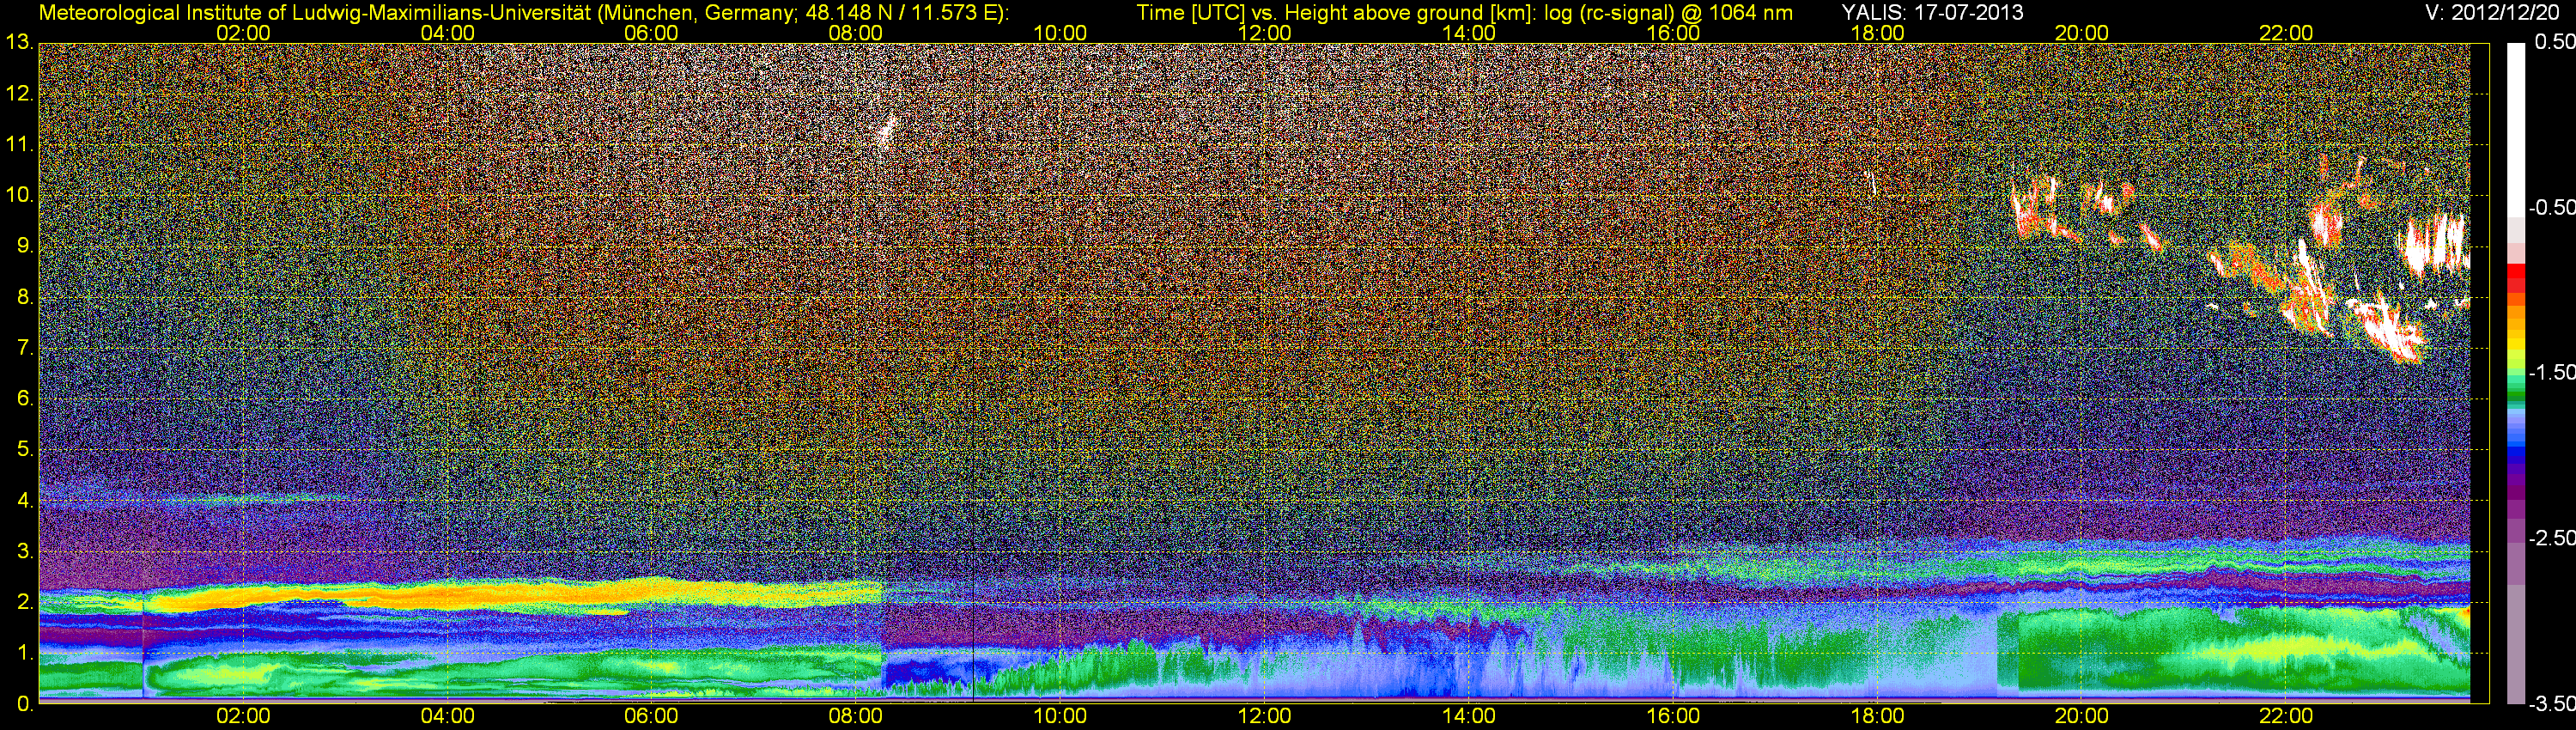The image size is (2576, 730).
Task: Click the 8 km height axis label
Action: point(24,297)
